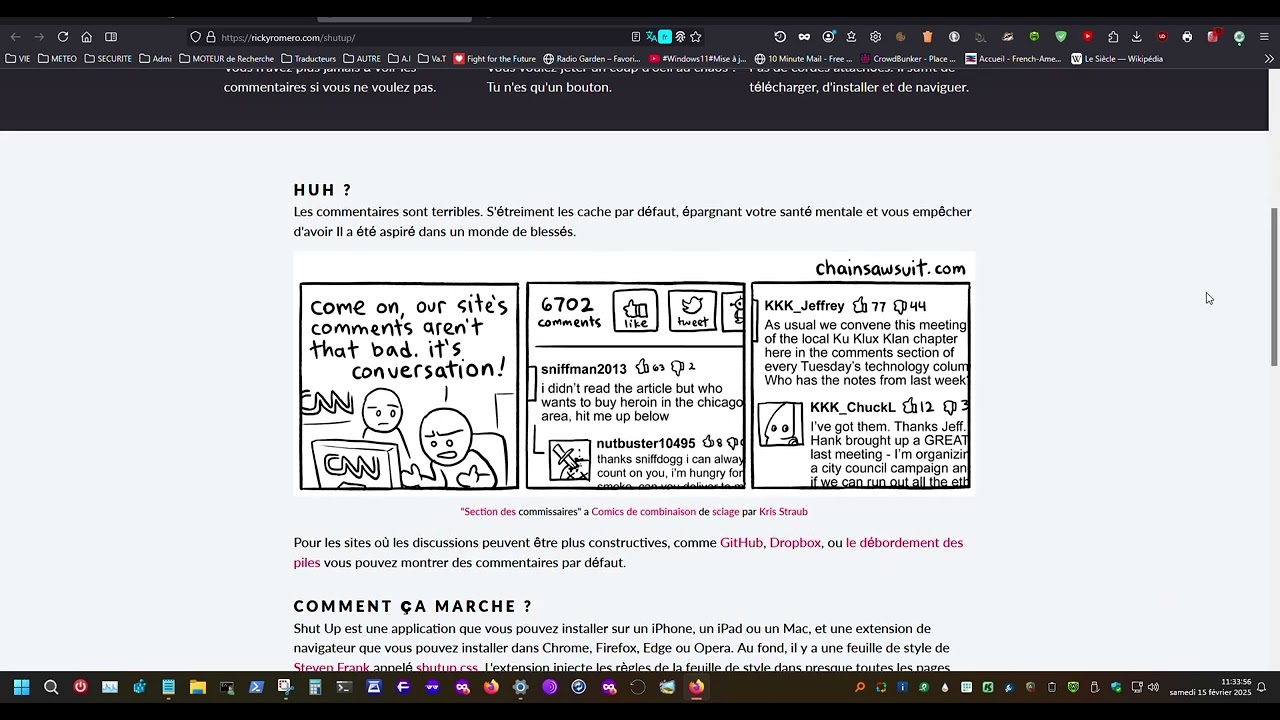Open the extensions puzzle-piece icon
This screenshot has height=720, width=1280.
tap(1113, 37)
